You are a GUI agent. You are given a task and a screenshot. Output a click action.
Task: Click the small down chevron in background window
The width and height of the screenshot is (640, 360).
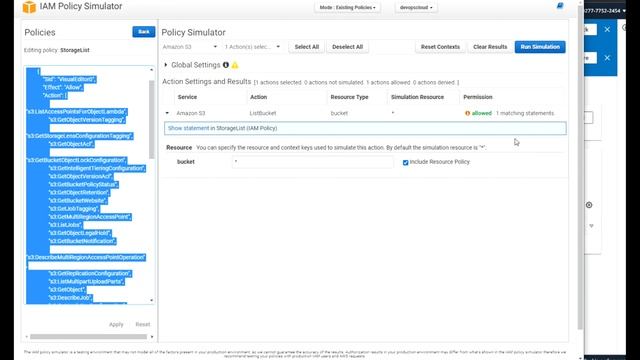click(591, 226)
